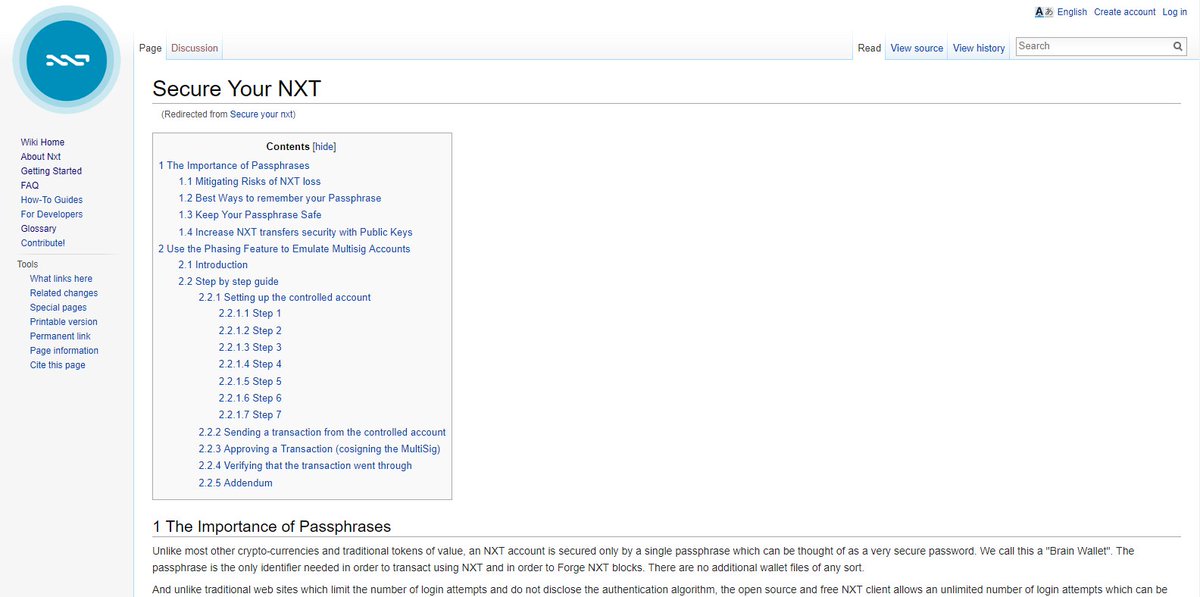
Task: Click What links here tool
Action: pos(61,279)
